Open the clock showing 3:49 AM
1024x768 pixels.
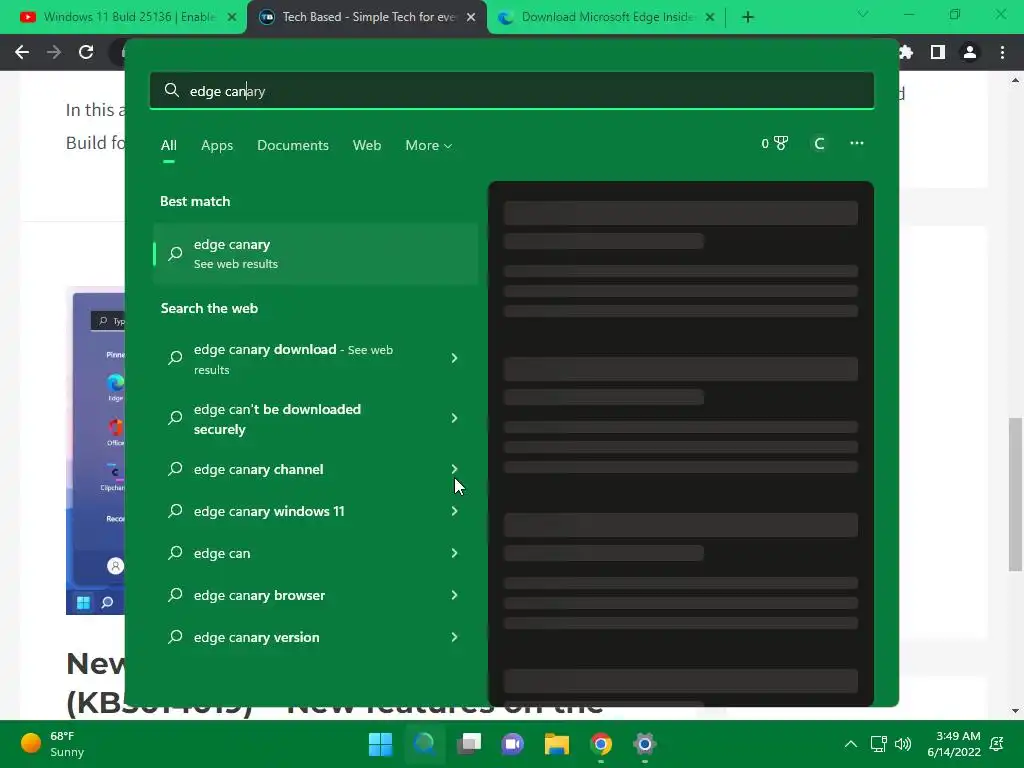954,744
